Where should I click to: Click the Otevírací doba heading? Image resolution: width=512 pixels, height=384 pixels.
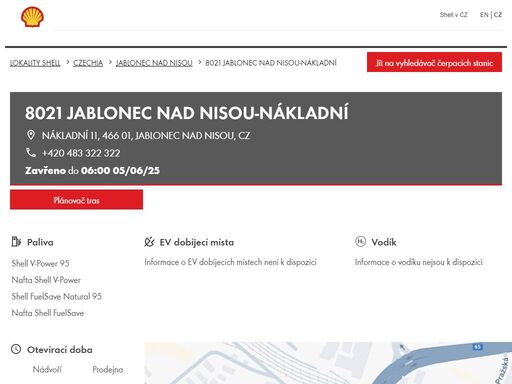click(x=60, y=350)
